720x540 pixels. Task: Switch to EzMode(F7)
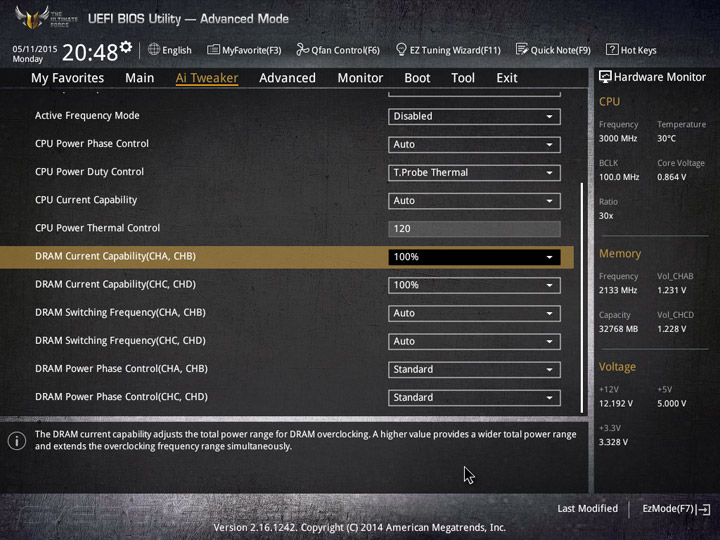676,509
